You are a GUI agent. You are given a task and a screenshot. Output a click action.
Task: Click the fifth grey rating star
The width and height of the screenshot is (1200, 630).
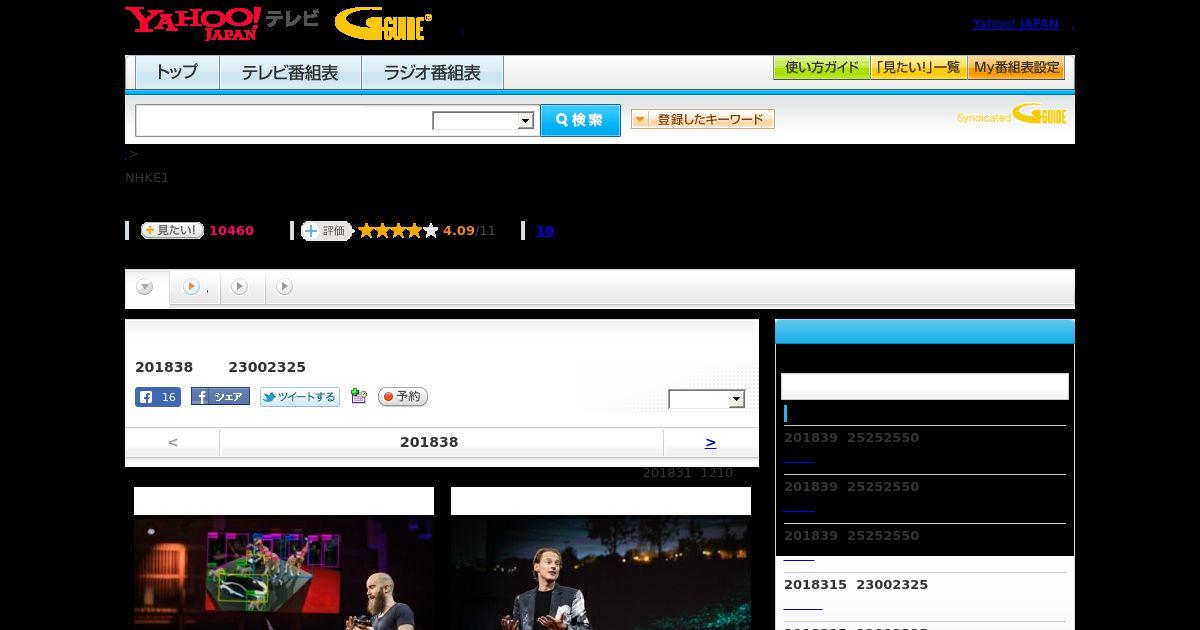(431, 231)
